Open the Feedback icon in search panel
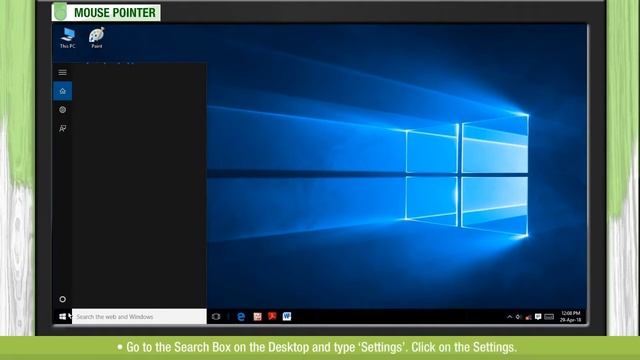 [62, 129]
